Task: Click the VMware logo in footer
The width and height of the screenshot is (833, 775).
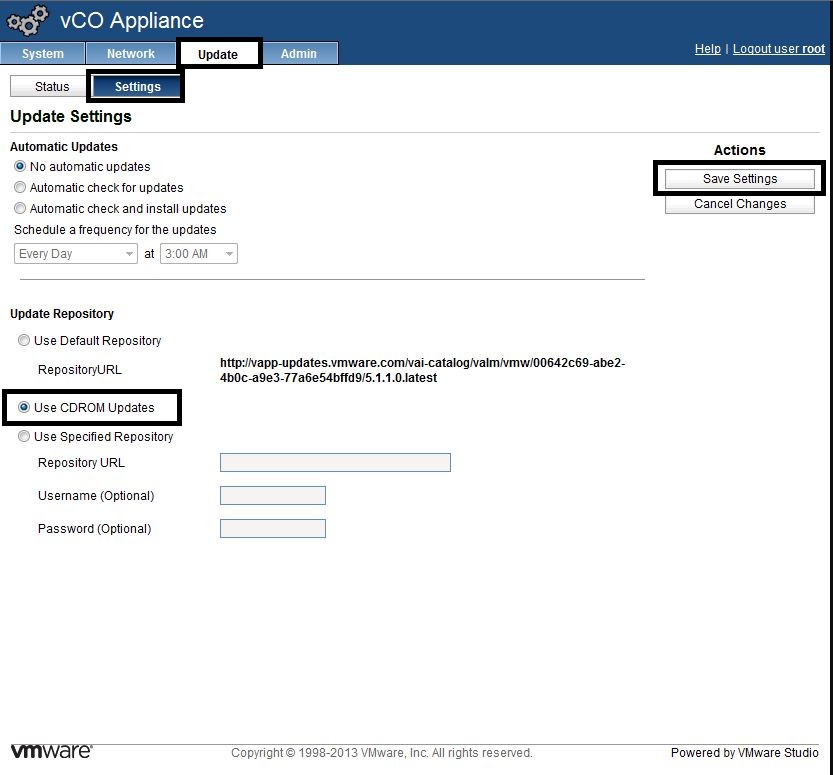Action: [x=51, y=751]
